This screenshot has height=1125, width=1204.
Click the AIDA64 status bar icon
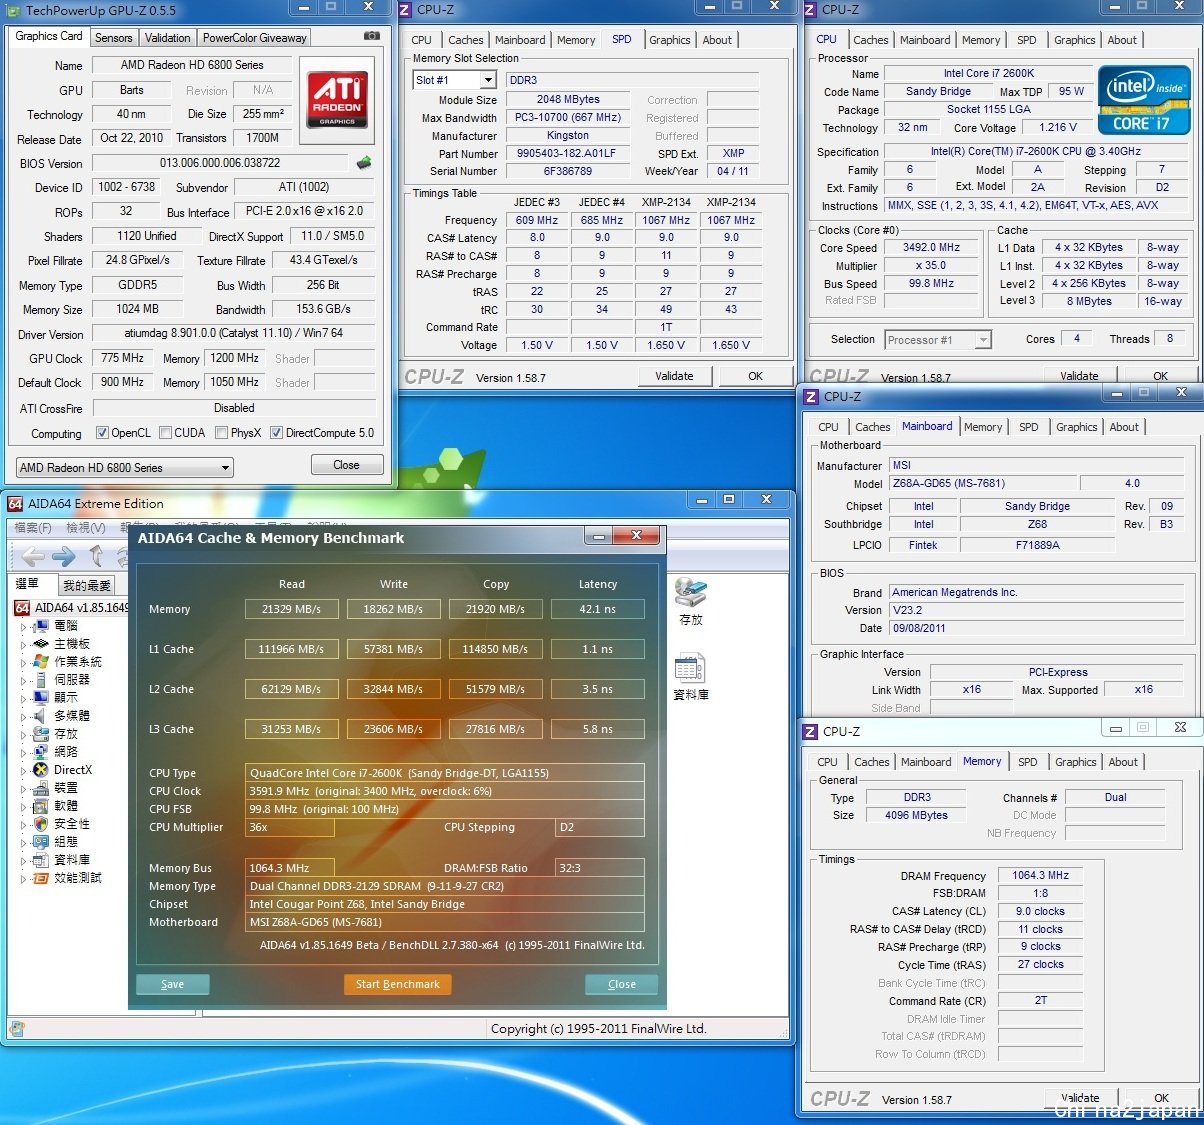(17, 1028)
